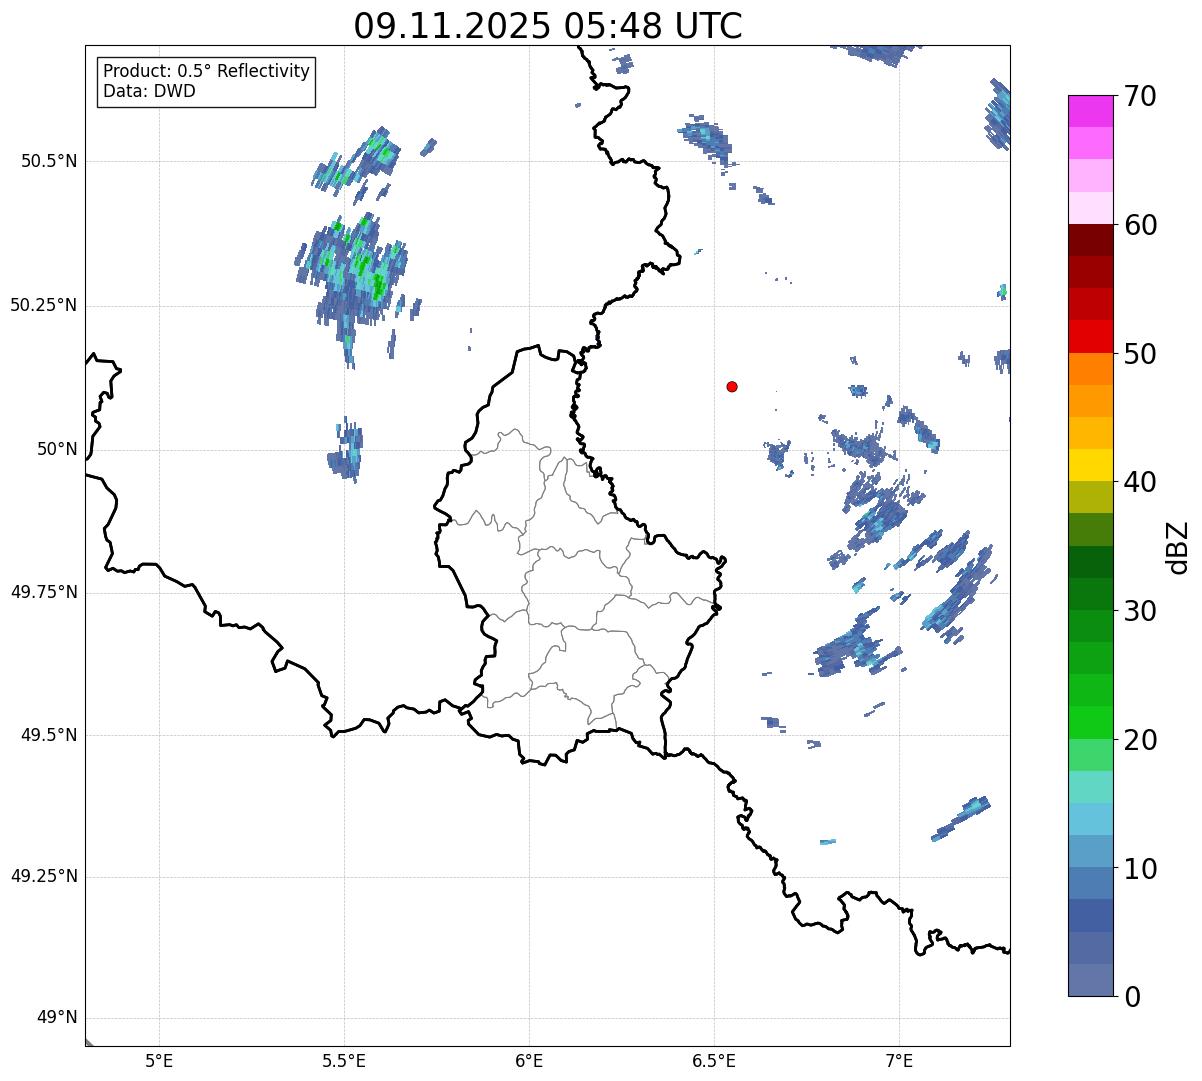The width and height of the screenshot is (1202, 1081).
Task: Click the olive colorbar segment below 40
Action: point(1091,497)
